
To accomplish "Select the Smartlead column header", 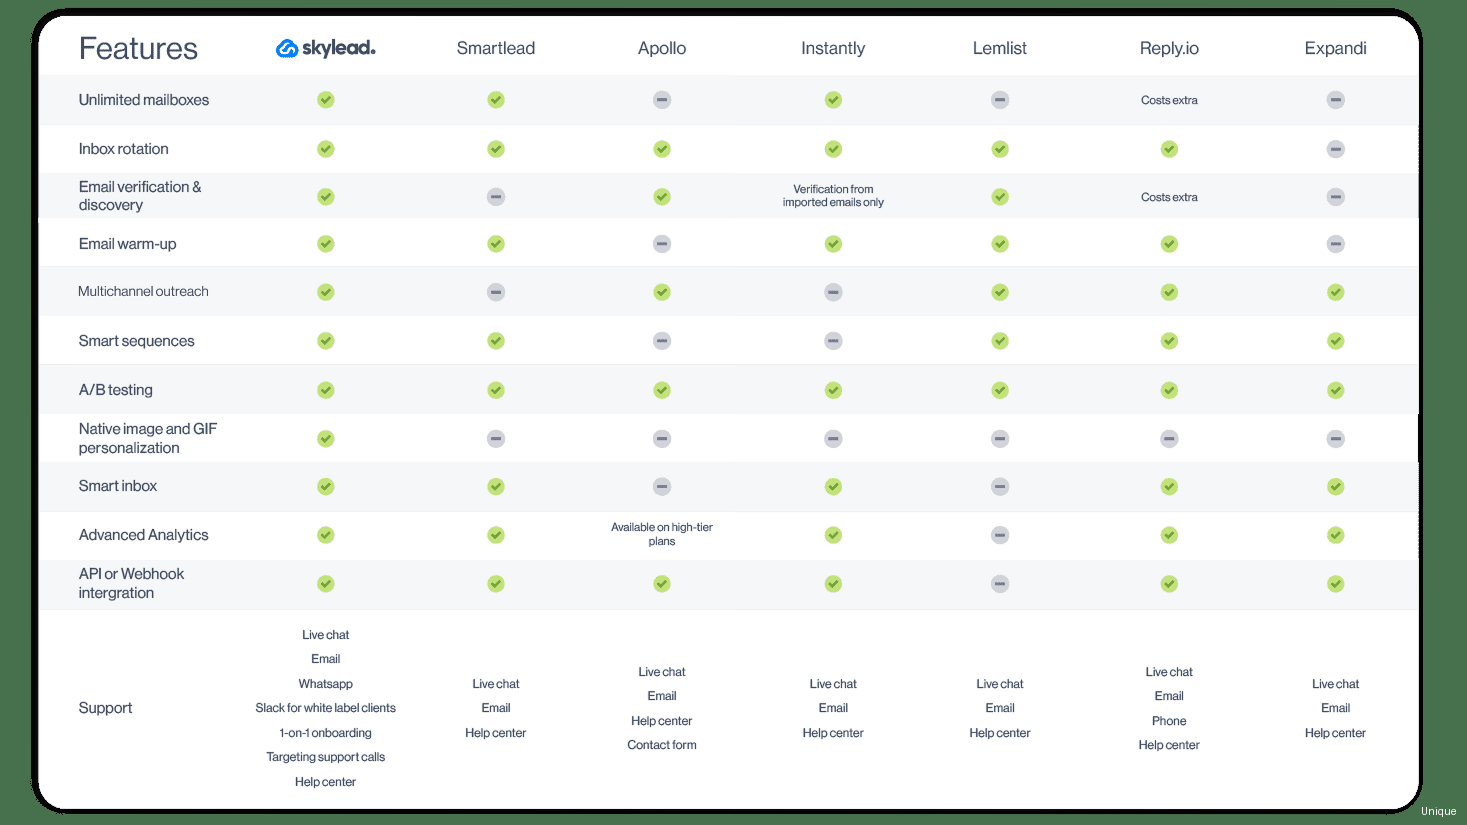I will pyautogui.click(x=496, y=48).
